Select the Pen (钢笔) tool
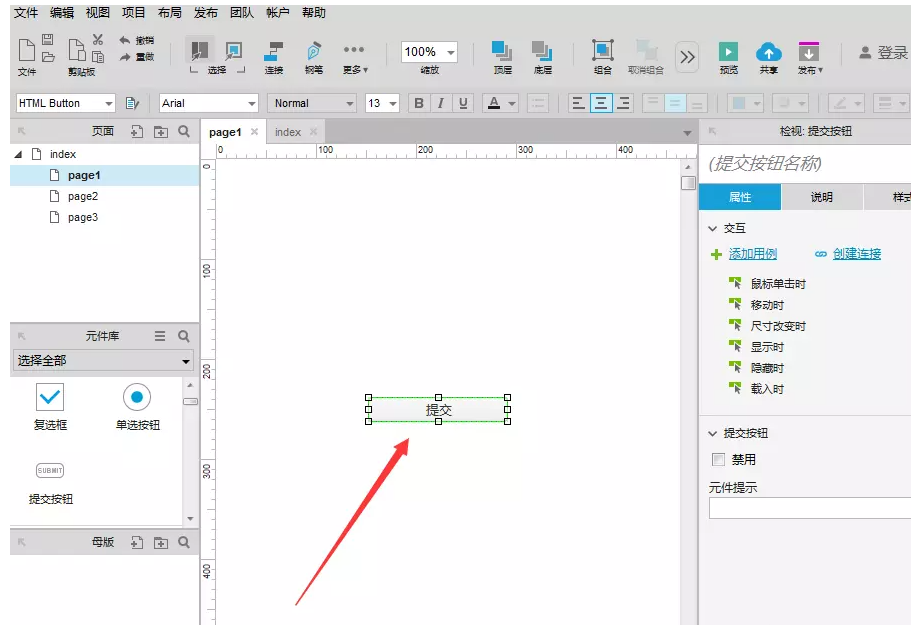The image size is (922, 625). (x=314, y=51)
